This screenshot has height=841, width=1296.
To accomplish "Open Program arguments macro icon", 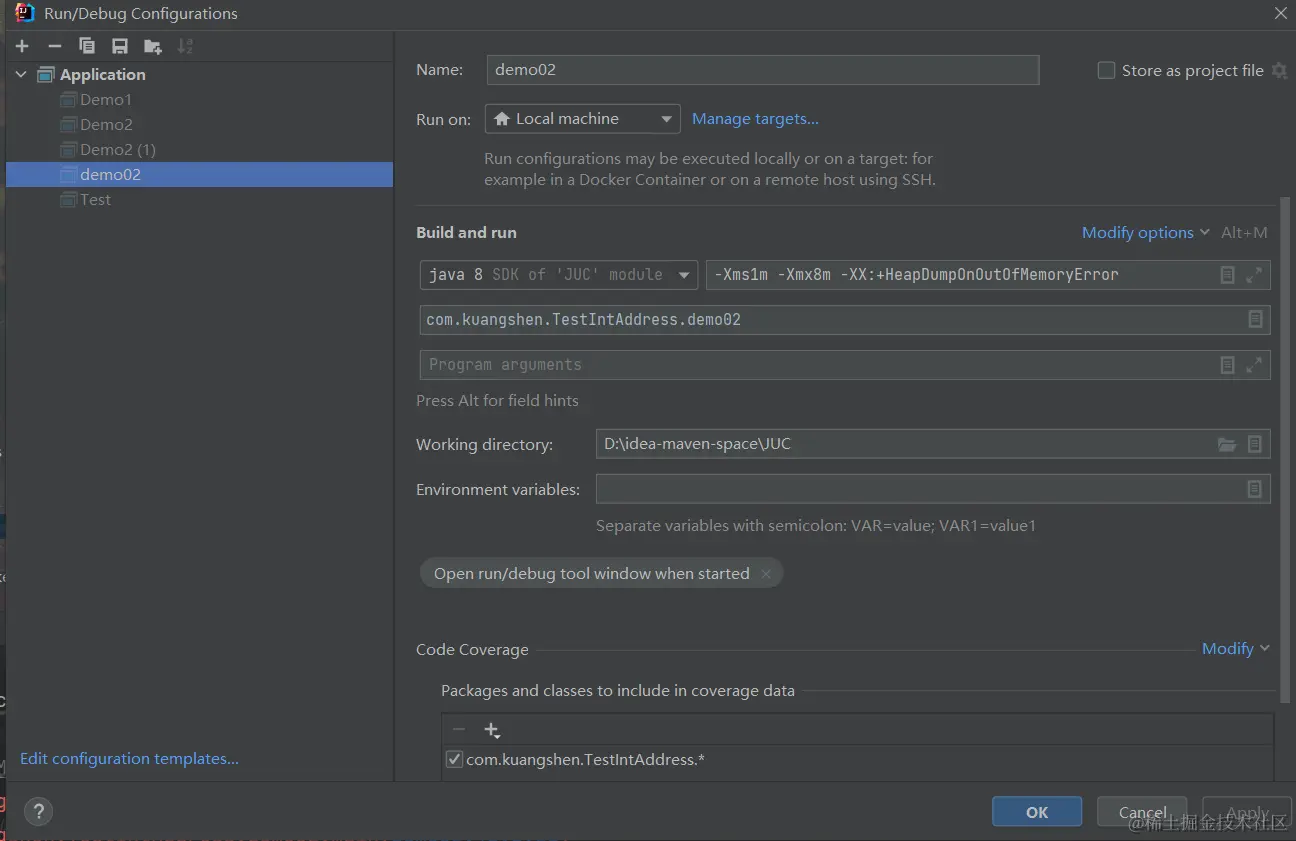I will 1227,365.
